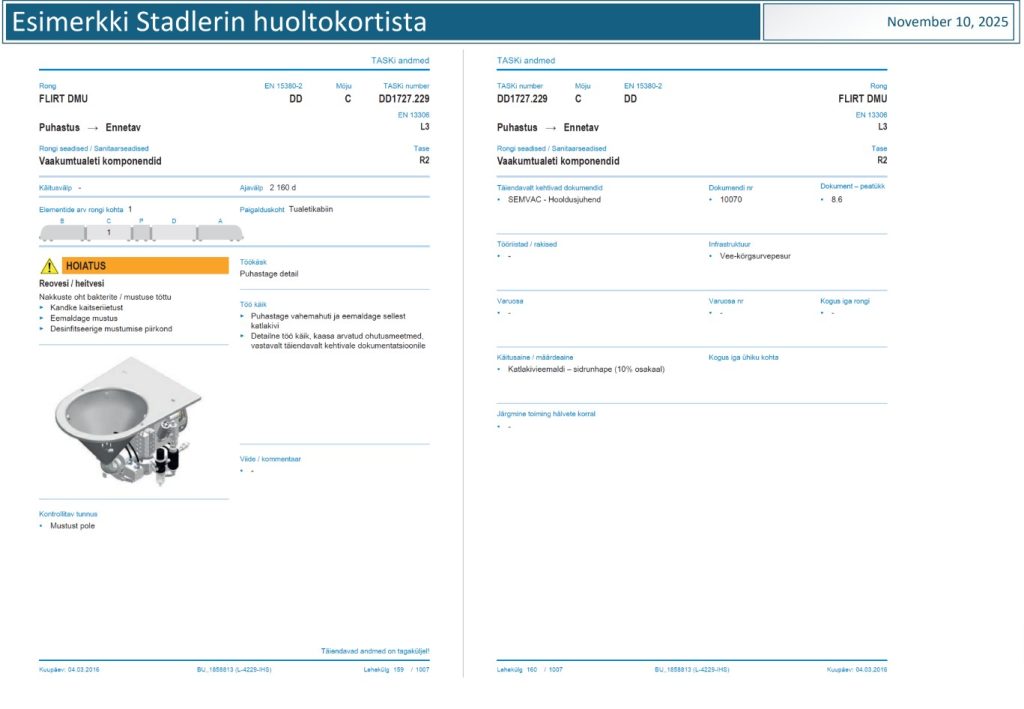Click the Mustust pole check criterion
This screenshot has height=709, width=1024.
tap(72, 526)
